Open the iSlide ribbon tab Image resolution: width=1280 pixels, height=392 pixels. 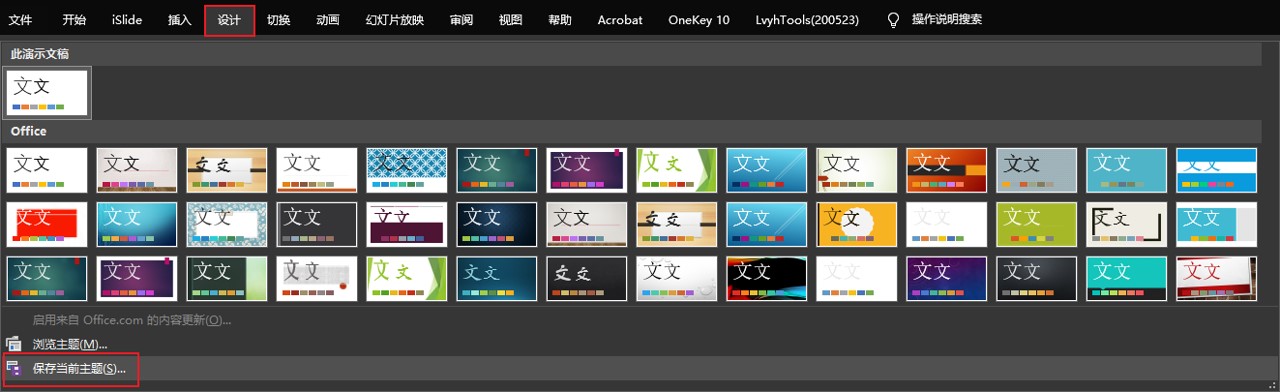coord(127,20)
